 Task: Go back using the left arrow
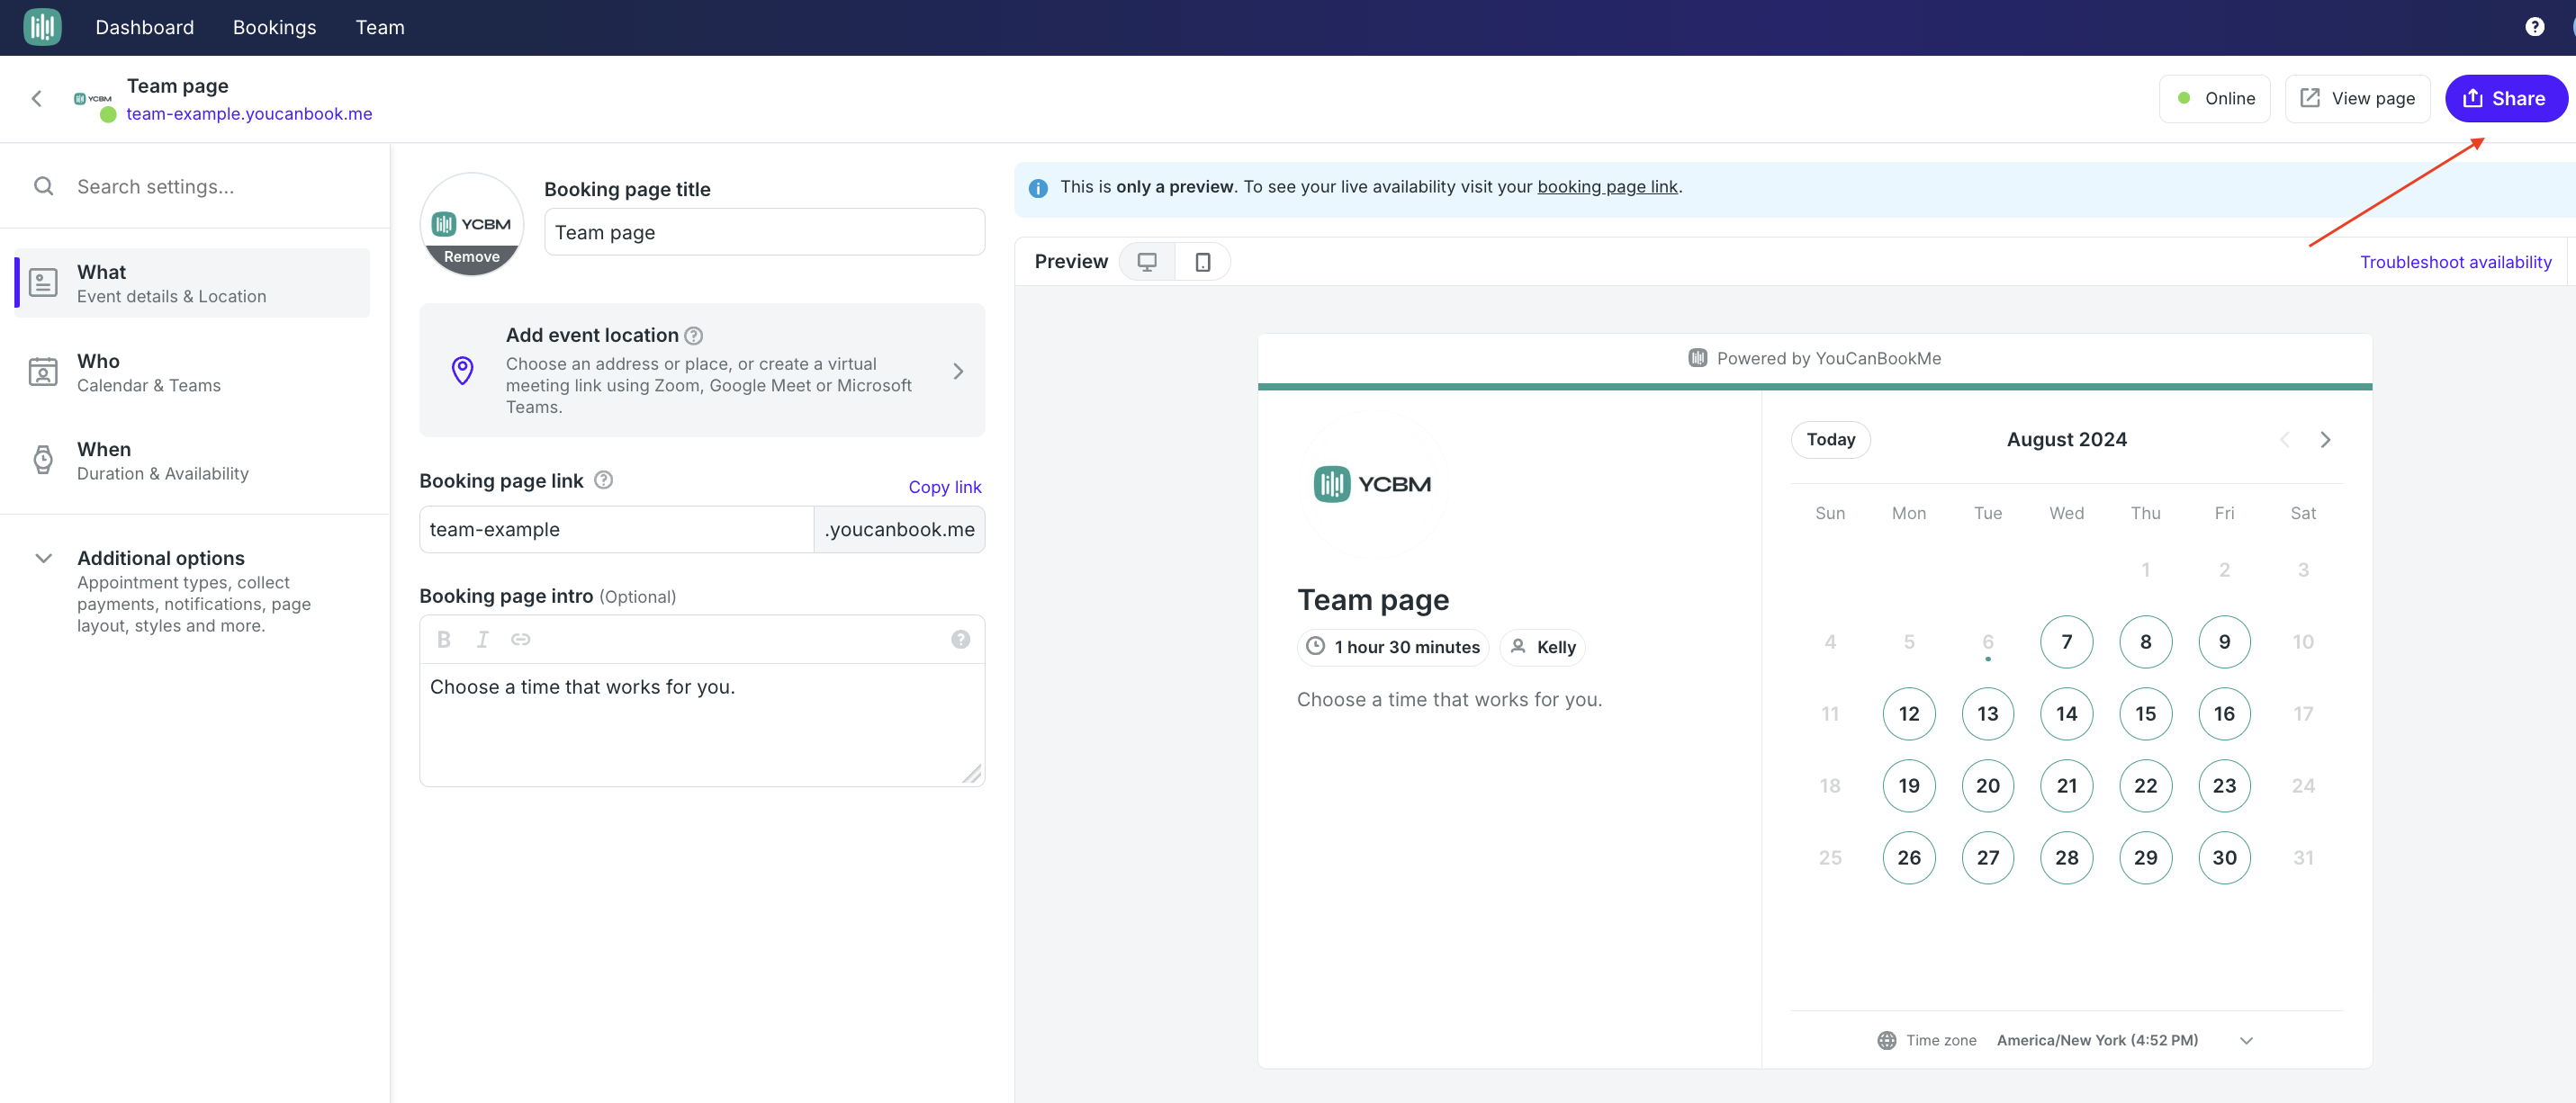37,98
